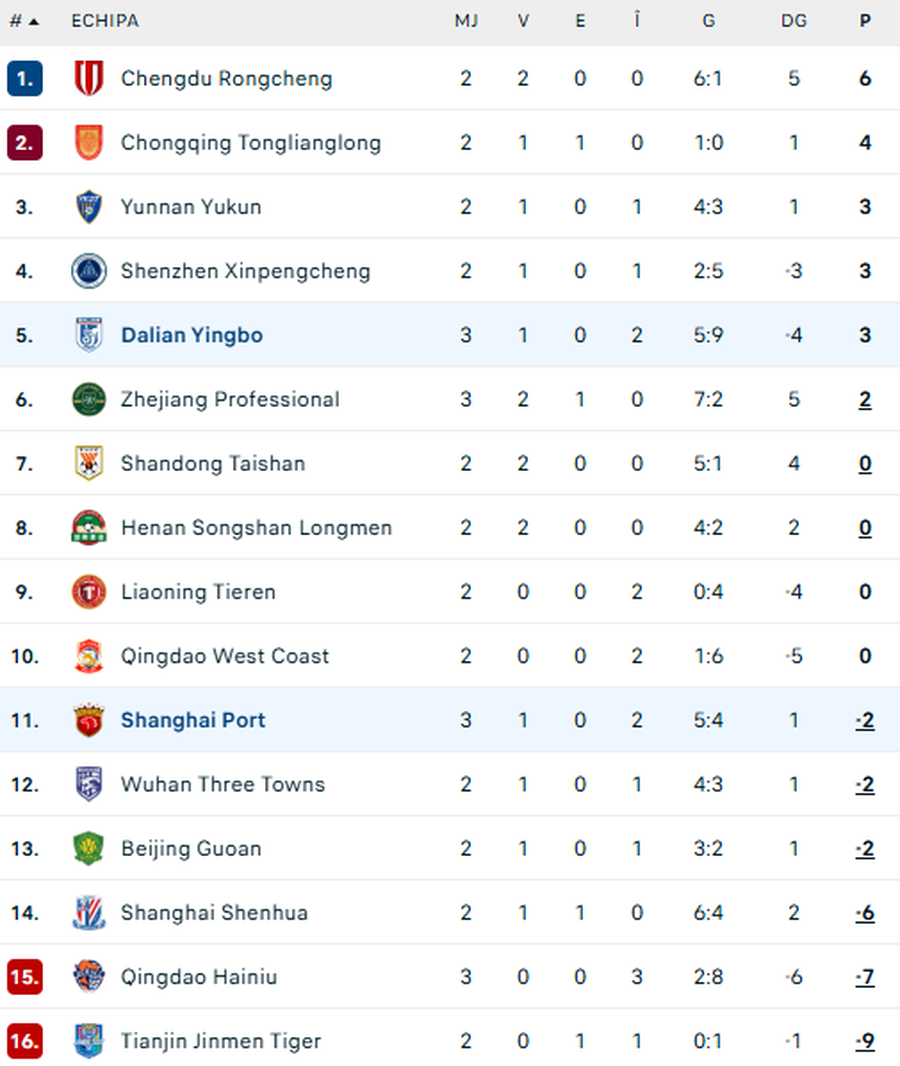900x1066 pixels.
Task: Open the Dalian Yingbo team link
Action: (x=192, y=335)
